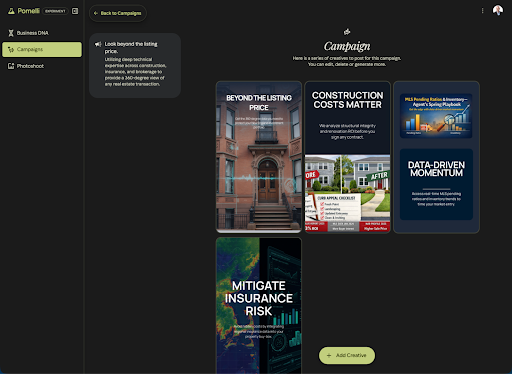Collapse the sidebar panel icon
The height and width of the screenshot is (374, 512).
(x=75, y=11)
